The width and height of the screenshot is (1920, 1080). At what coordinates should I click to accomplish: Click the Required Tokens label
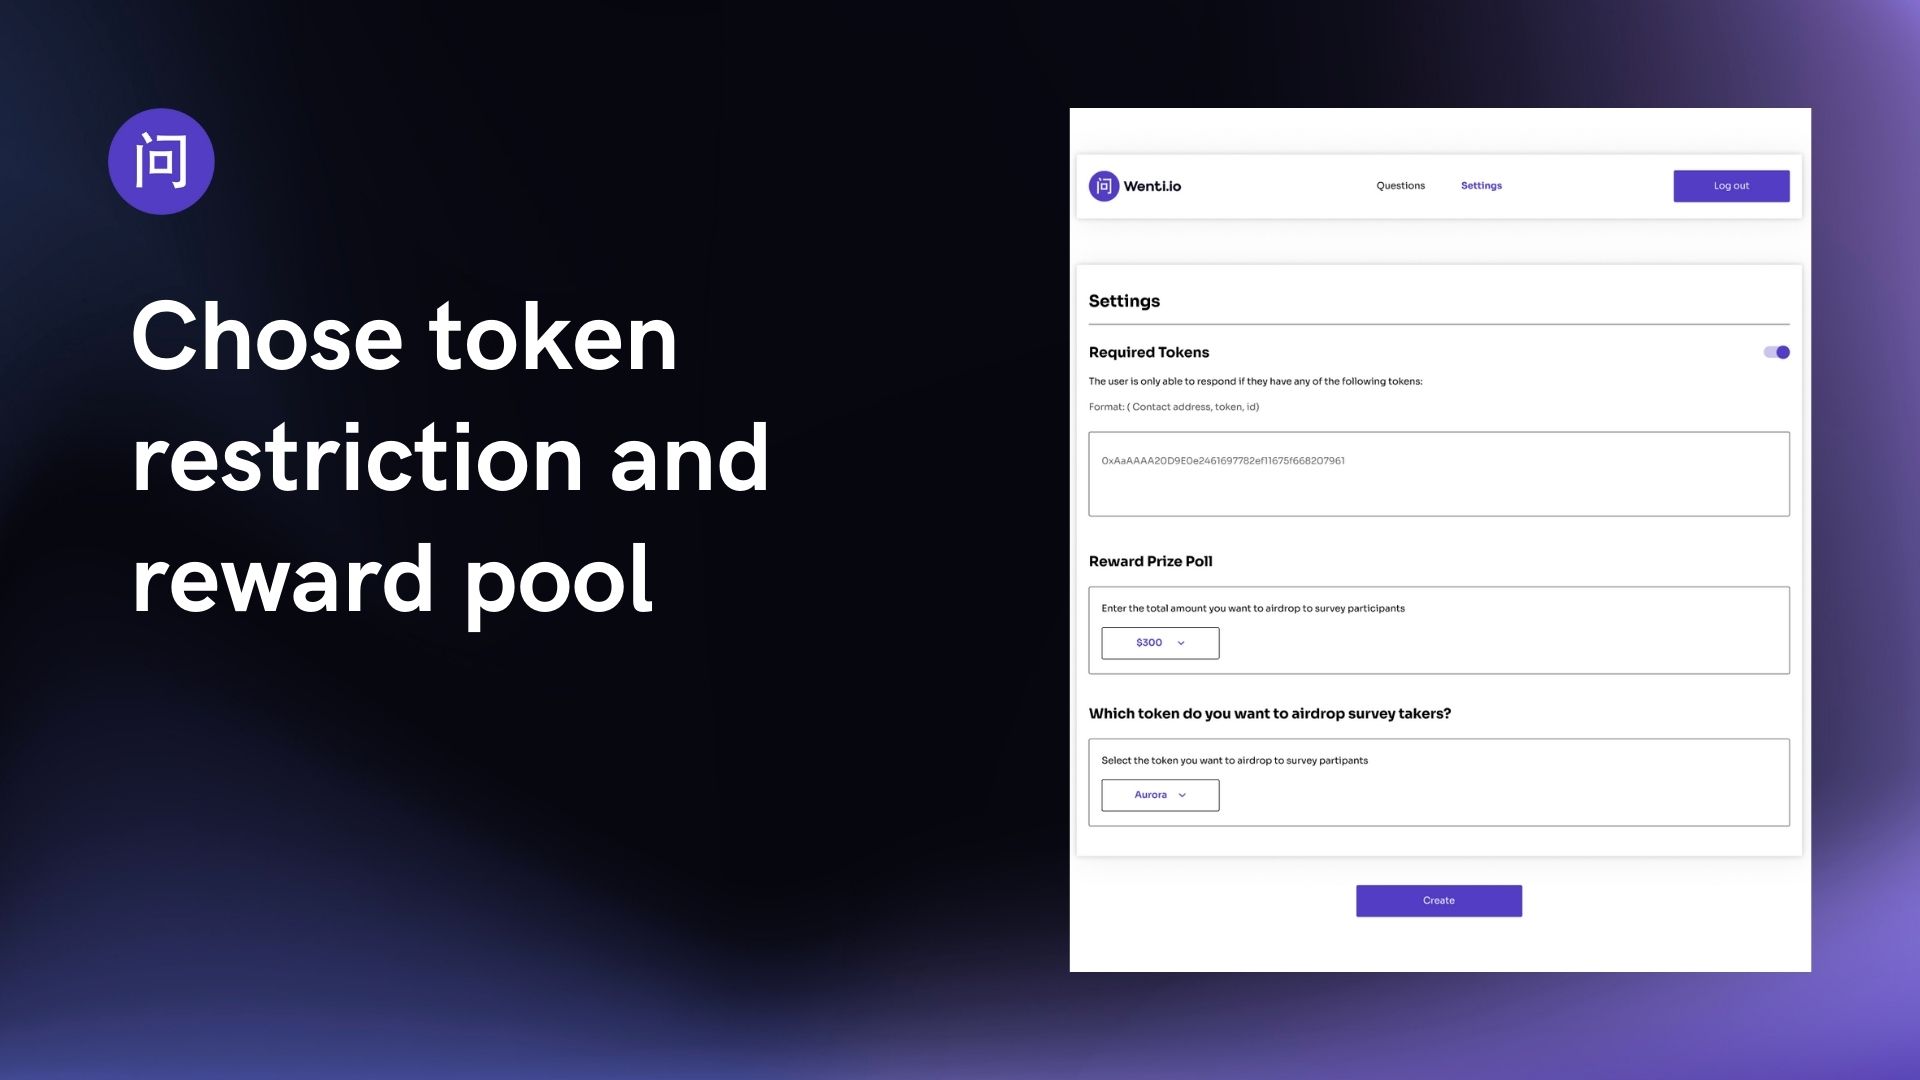[x=1149, y=352]
